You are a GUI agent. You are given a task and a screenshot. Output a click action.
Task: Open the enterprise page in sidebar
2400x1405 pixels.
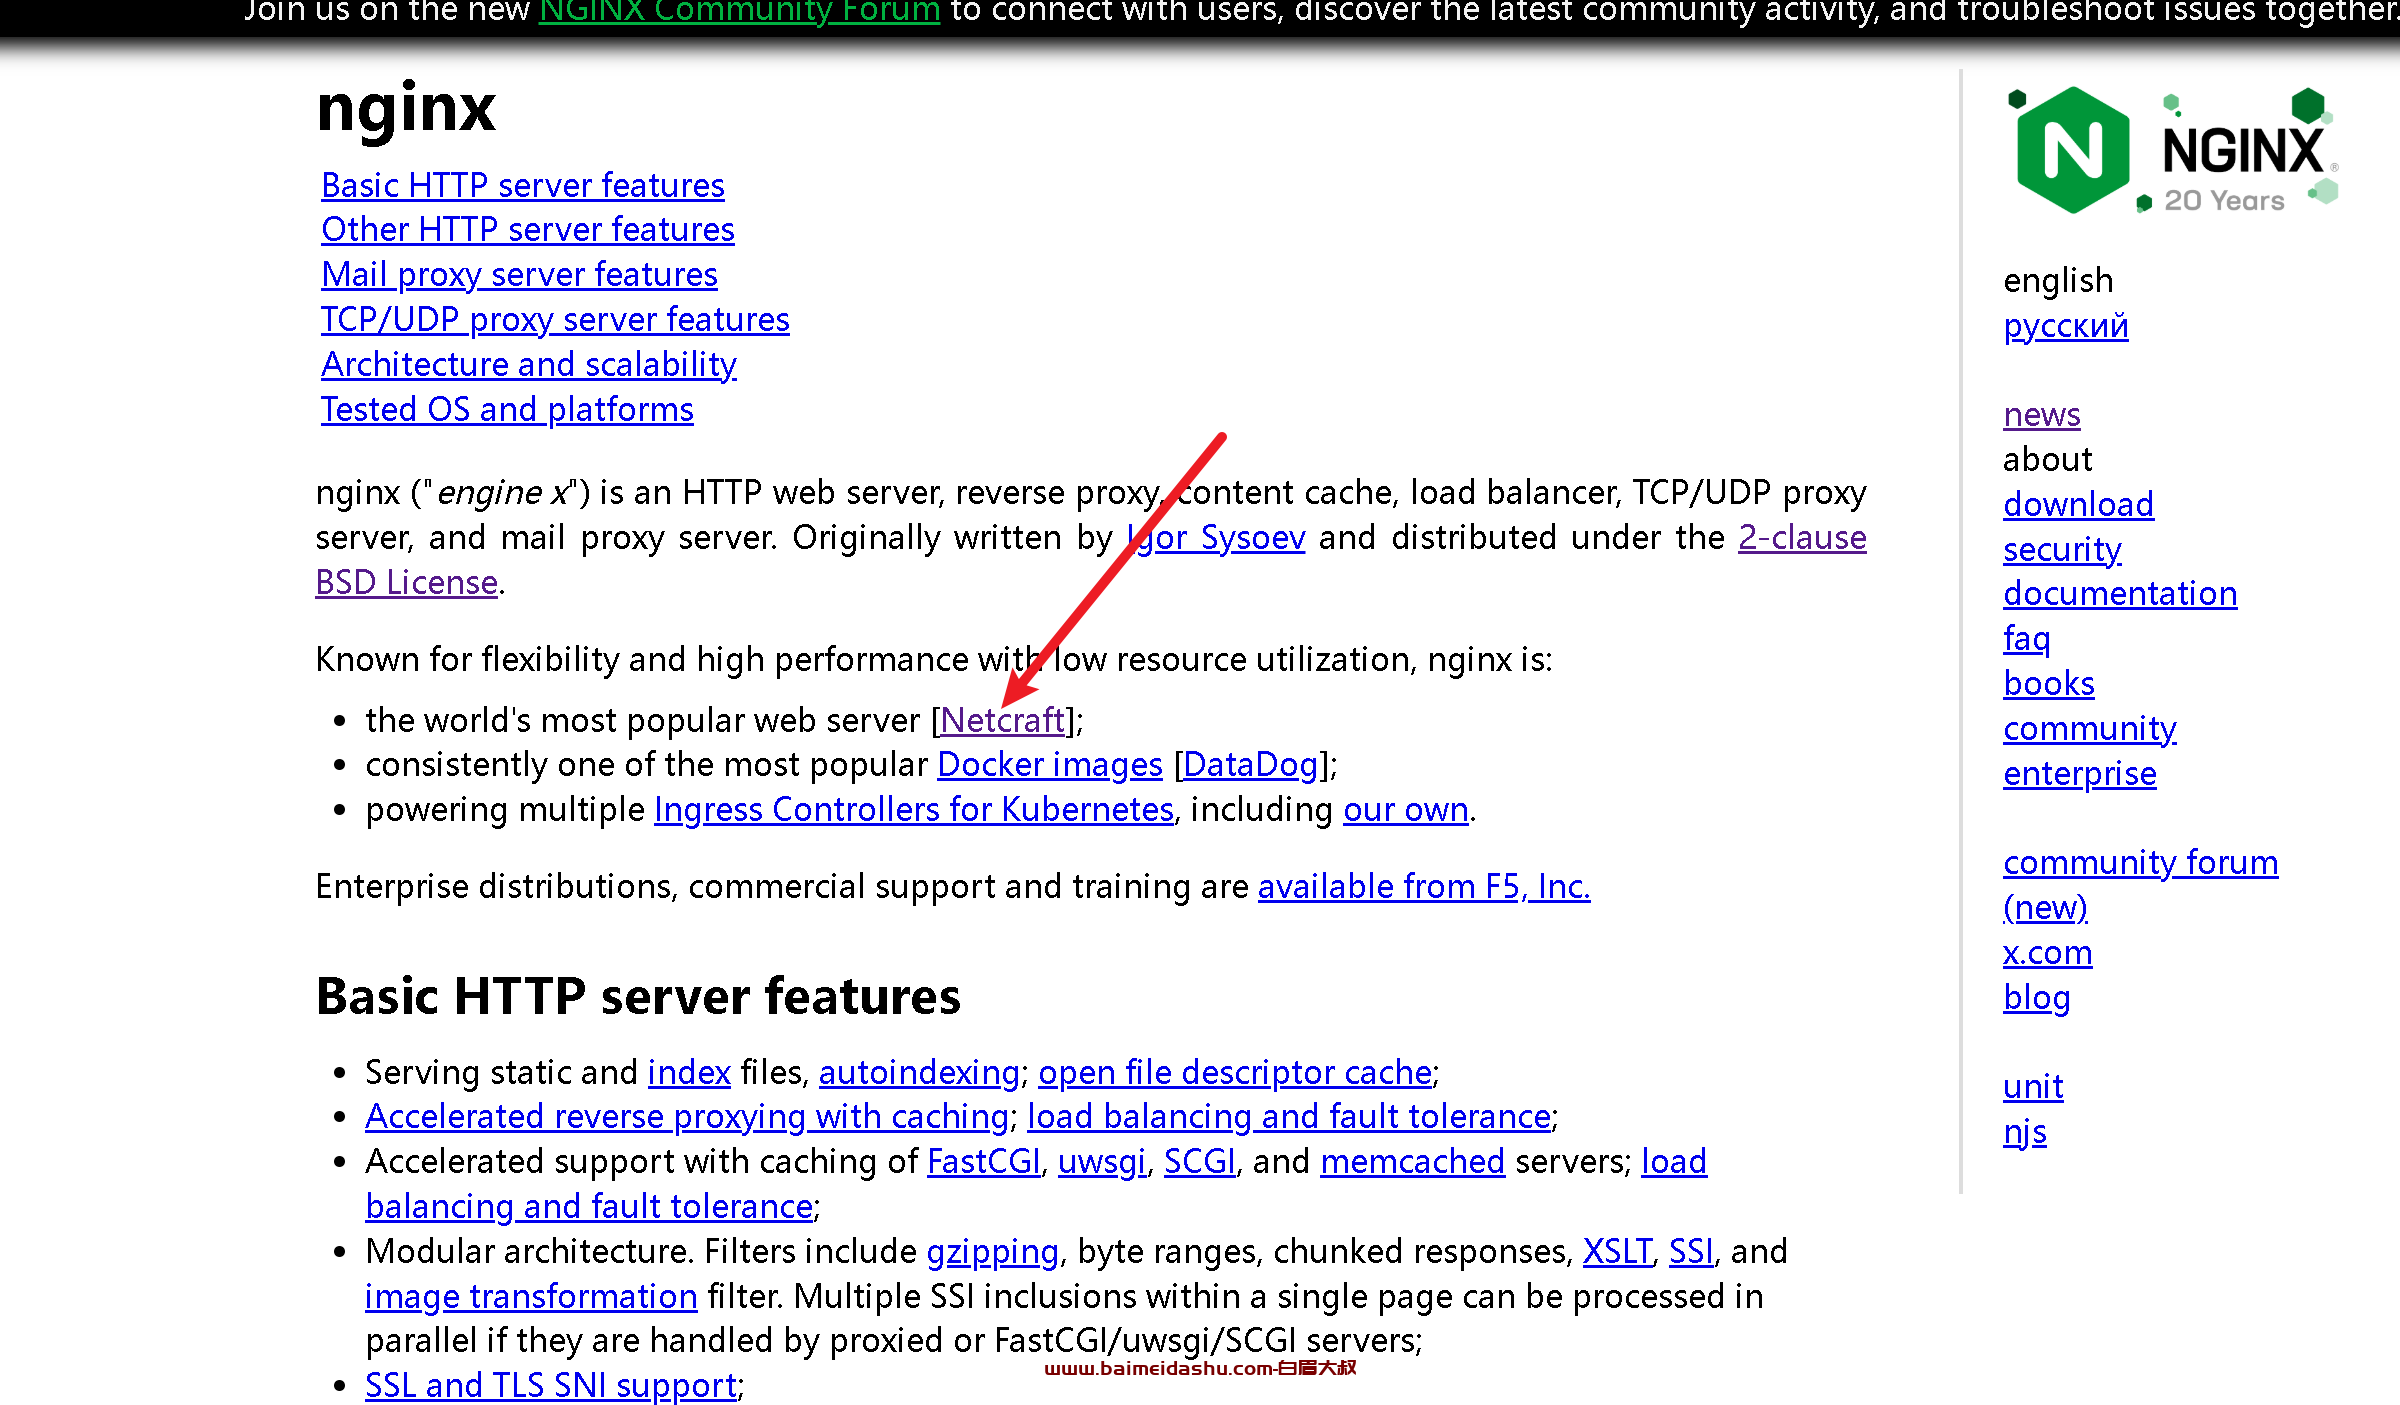[x=2080, y=774]
